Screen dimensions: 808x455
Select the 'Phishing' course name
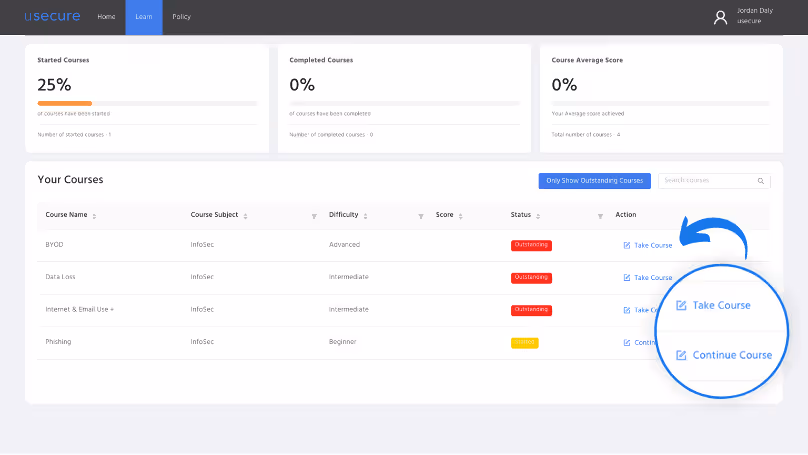(58, 342)
